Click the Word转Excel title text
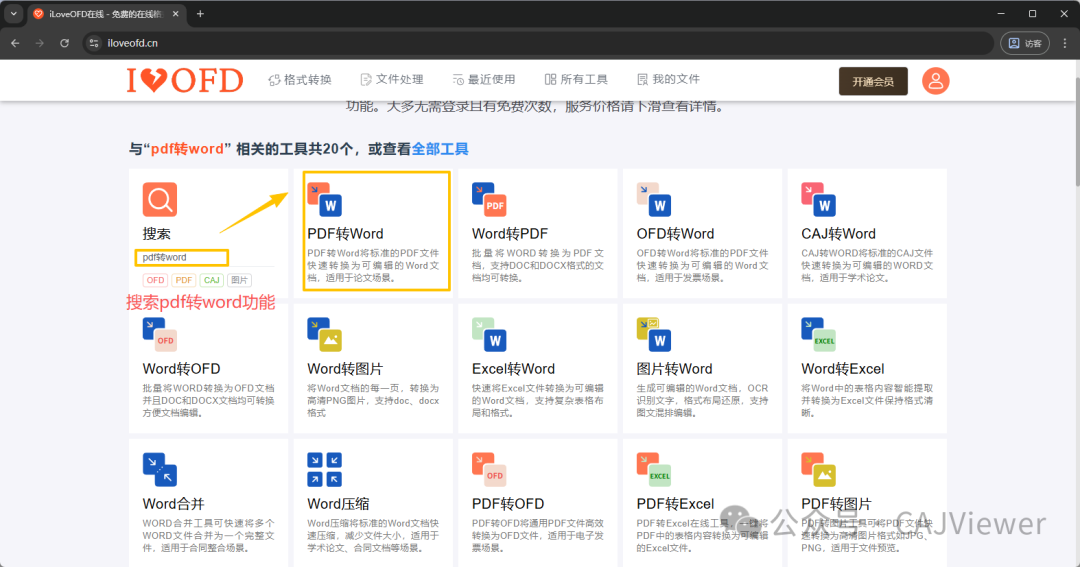The image size is (1080, 567). pos(842,369)
